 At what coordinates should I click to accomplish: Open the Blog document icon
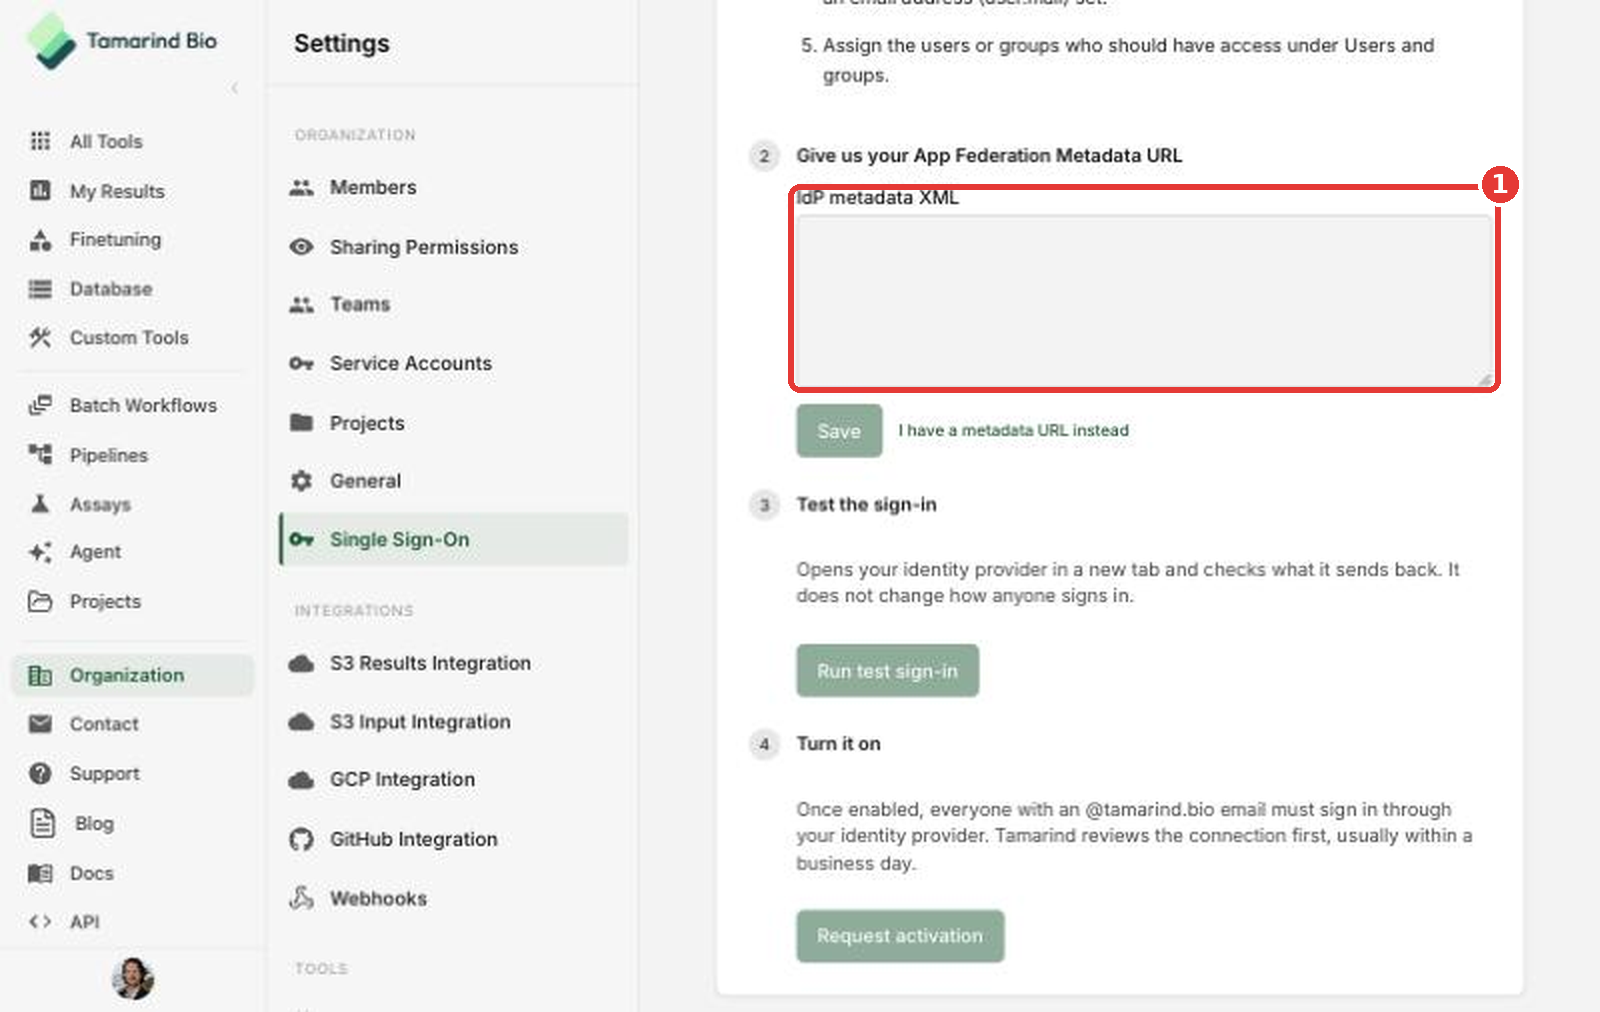pos(43,823)
